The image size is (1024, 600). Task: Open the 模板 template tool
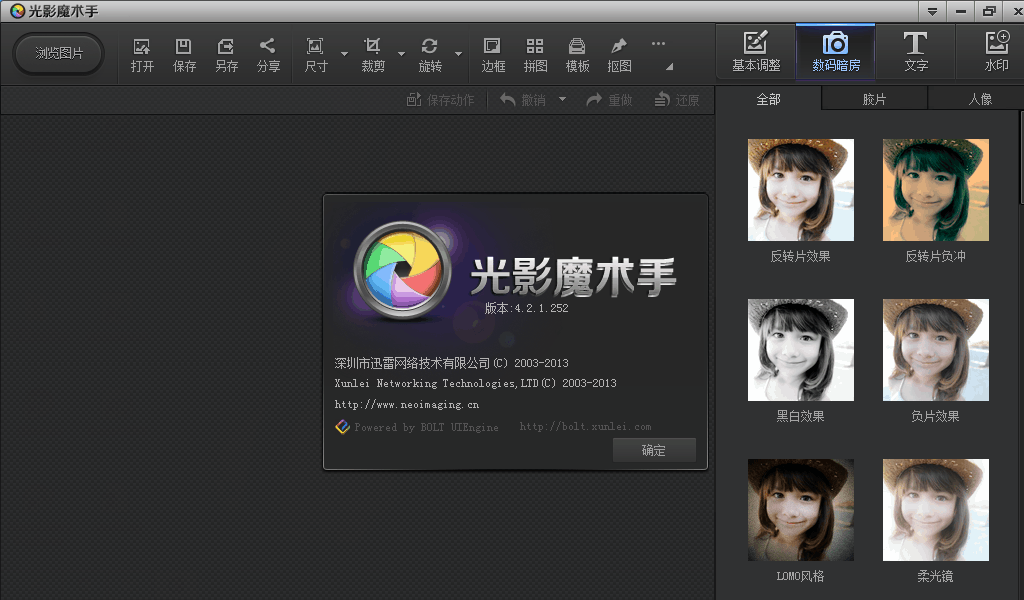click(x=577, y=55)
